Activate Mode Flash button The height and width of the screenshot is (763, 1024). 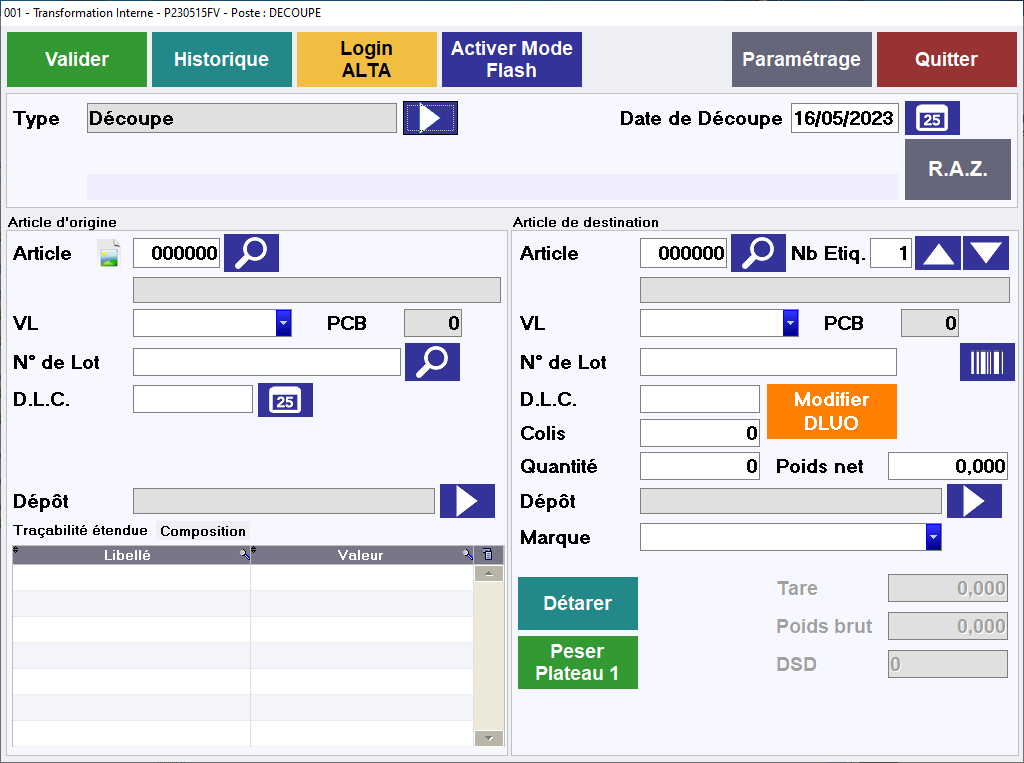tap(511, 60)
